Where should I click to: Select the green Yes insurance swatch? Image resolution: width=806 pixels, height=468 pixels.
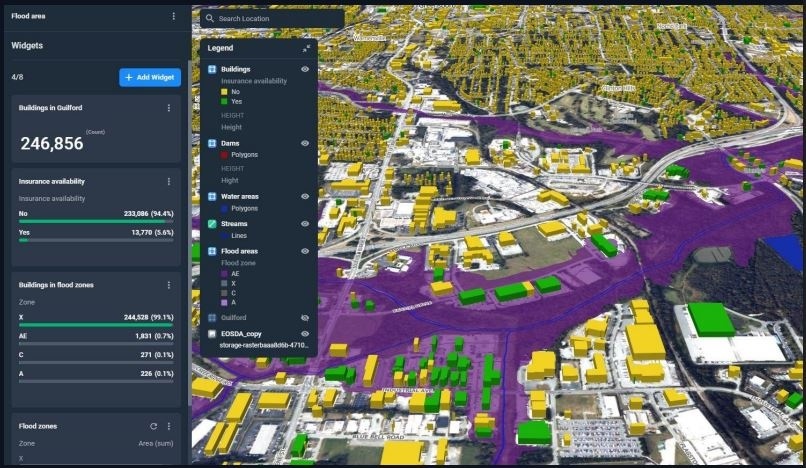tap(224, 101)
